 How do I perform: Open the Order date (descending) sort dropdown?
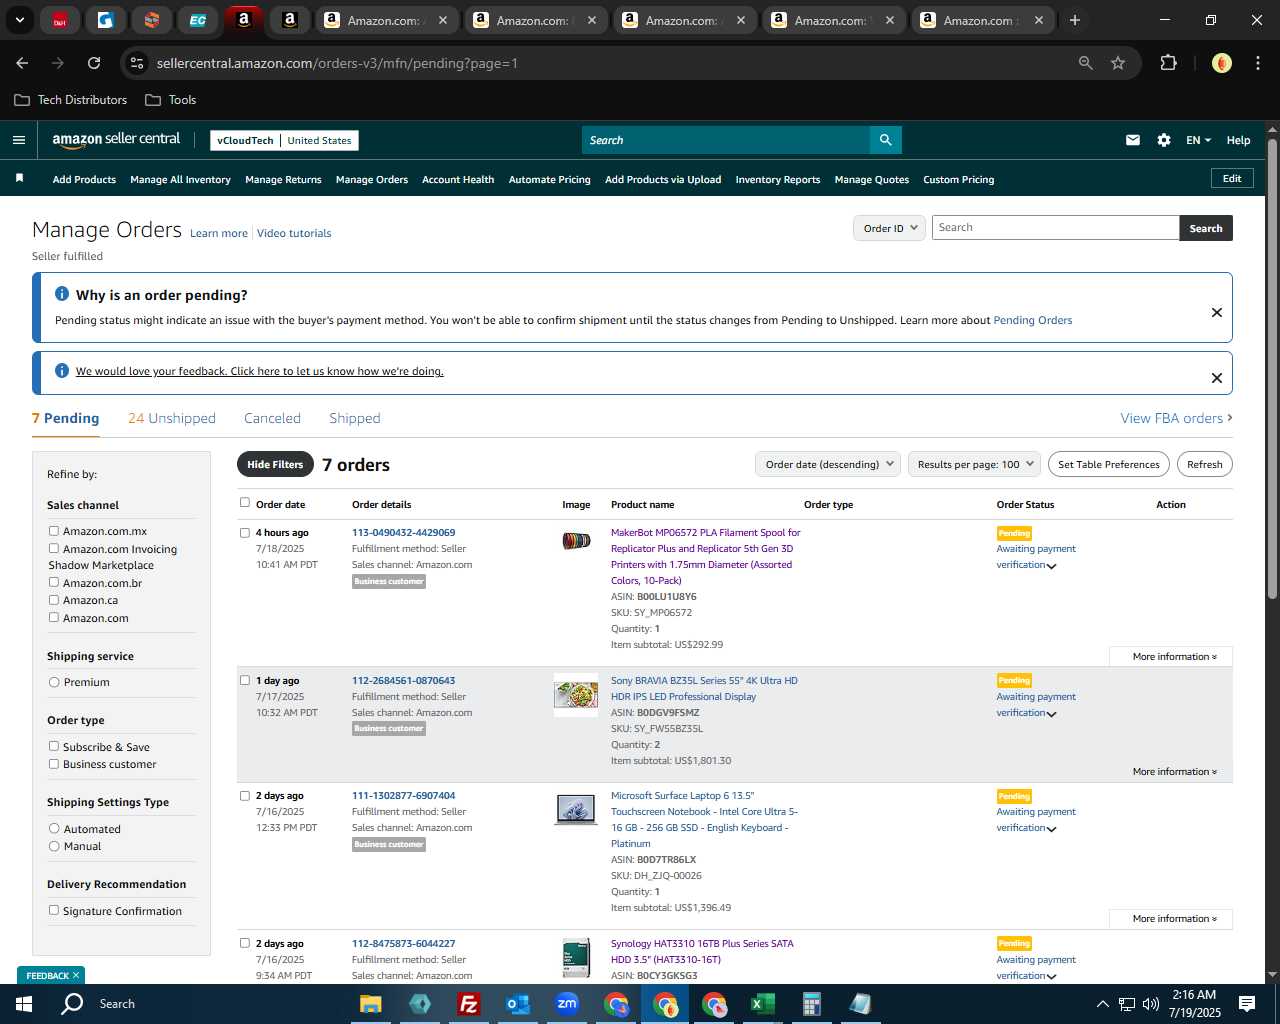[828, 464]
